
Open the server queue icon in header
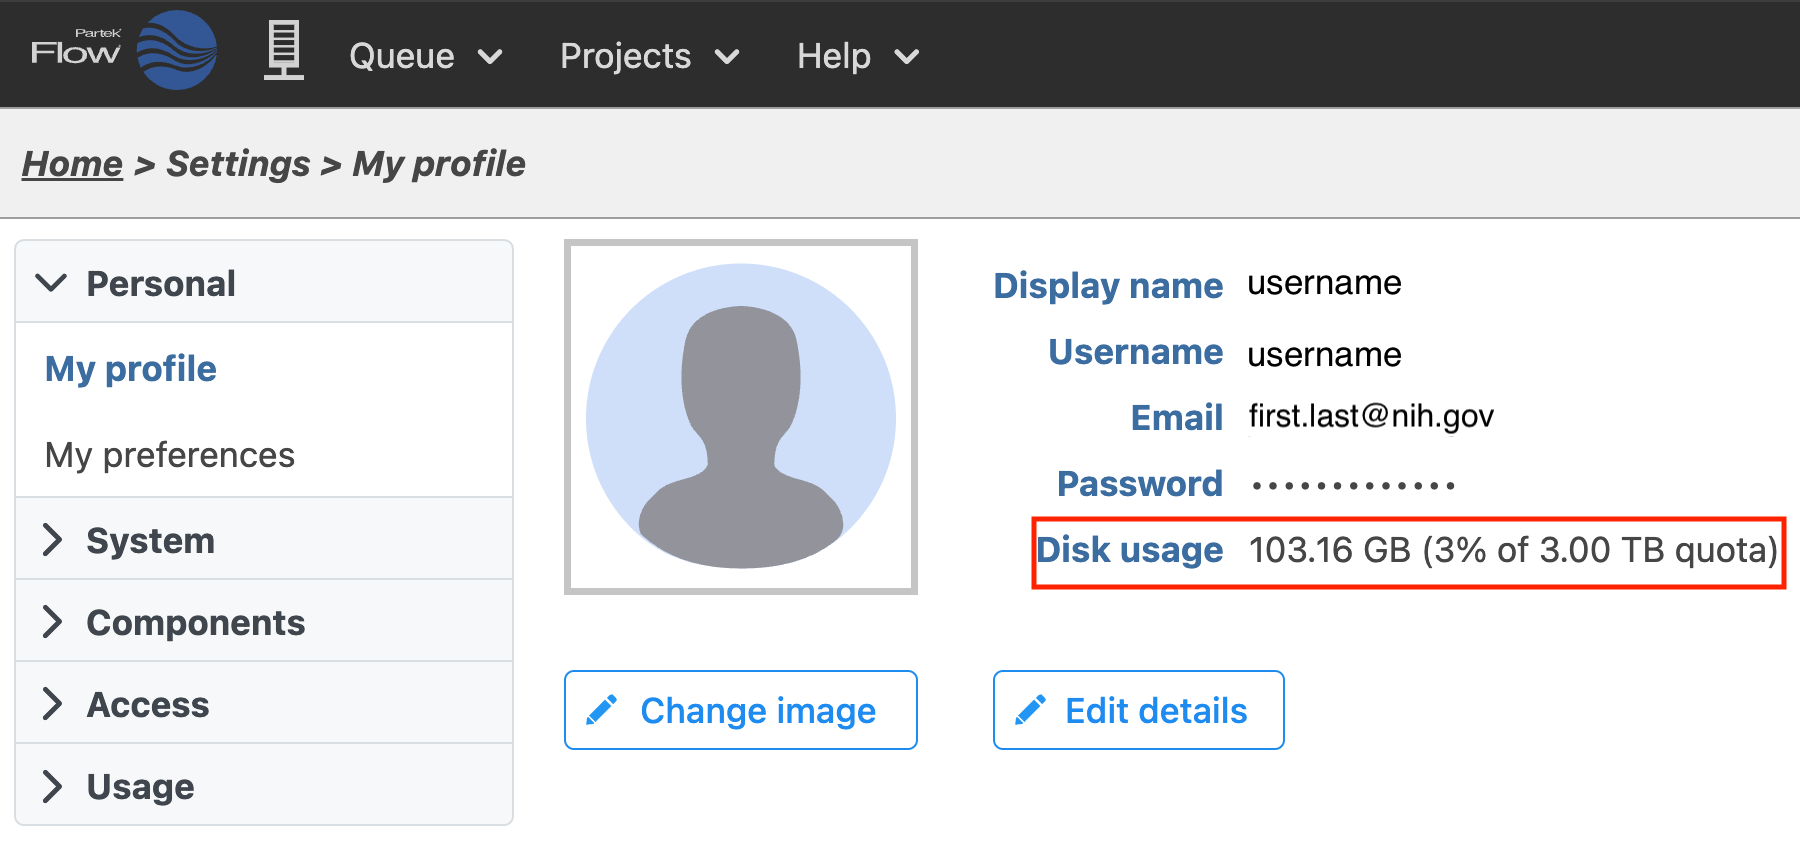pyautogui.click(x=283, y=51)
